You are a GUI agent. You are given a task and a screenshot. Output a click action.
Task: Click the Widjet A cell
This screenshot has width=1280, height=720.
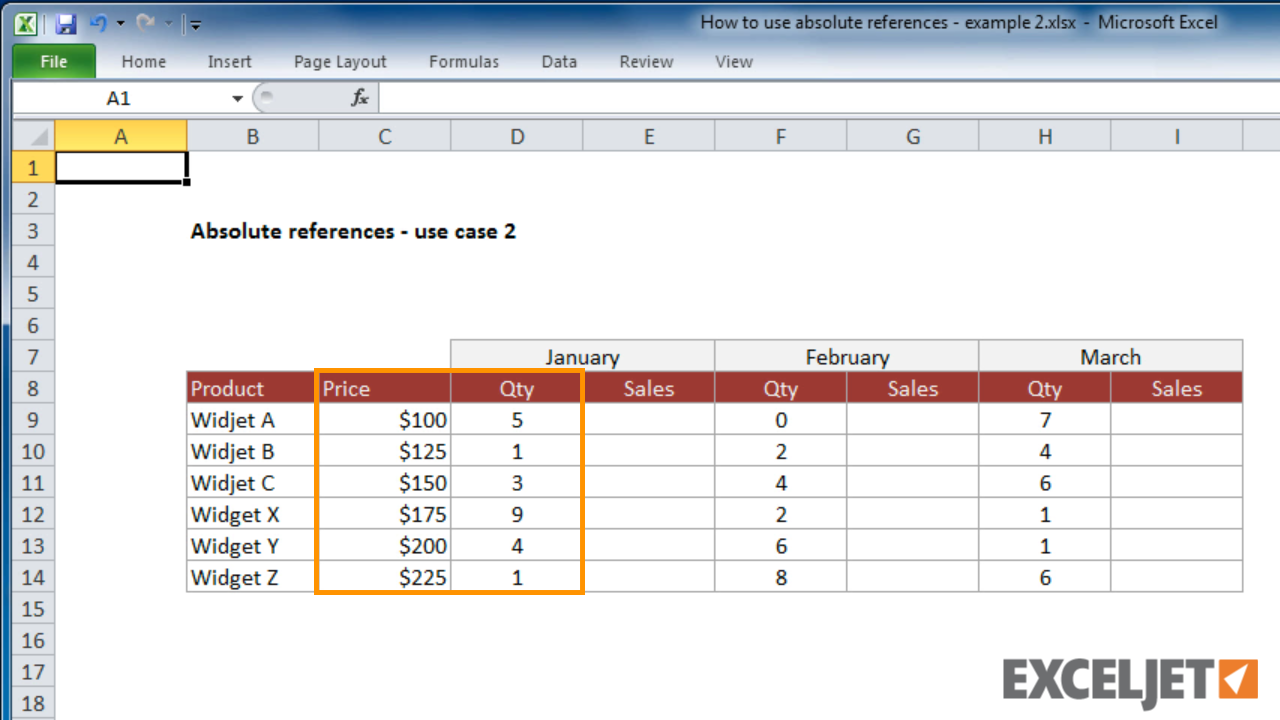[253, 420]
